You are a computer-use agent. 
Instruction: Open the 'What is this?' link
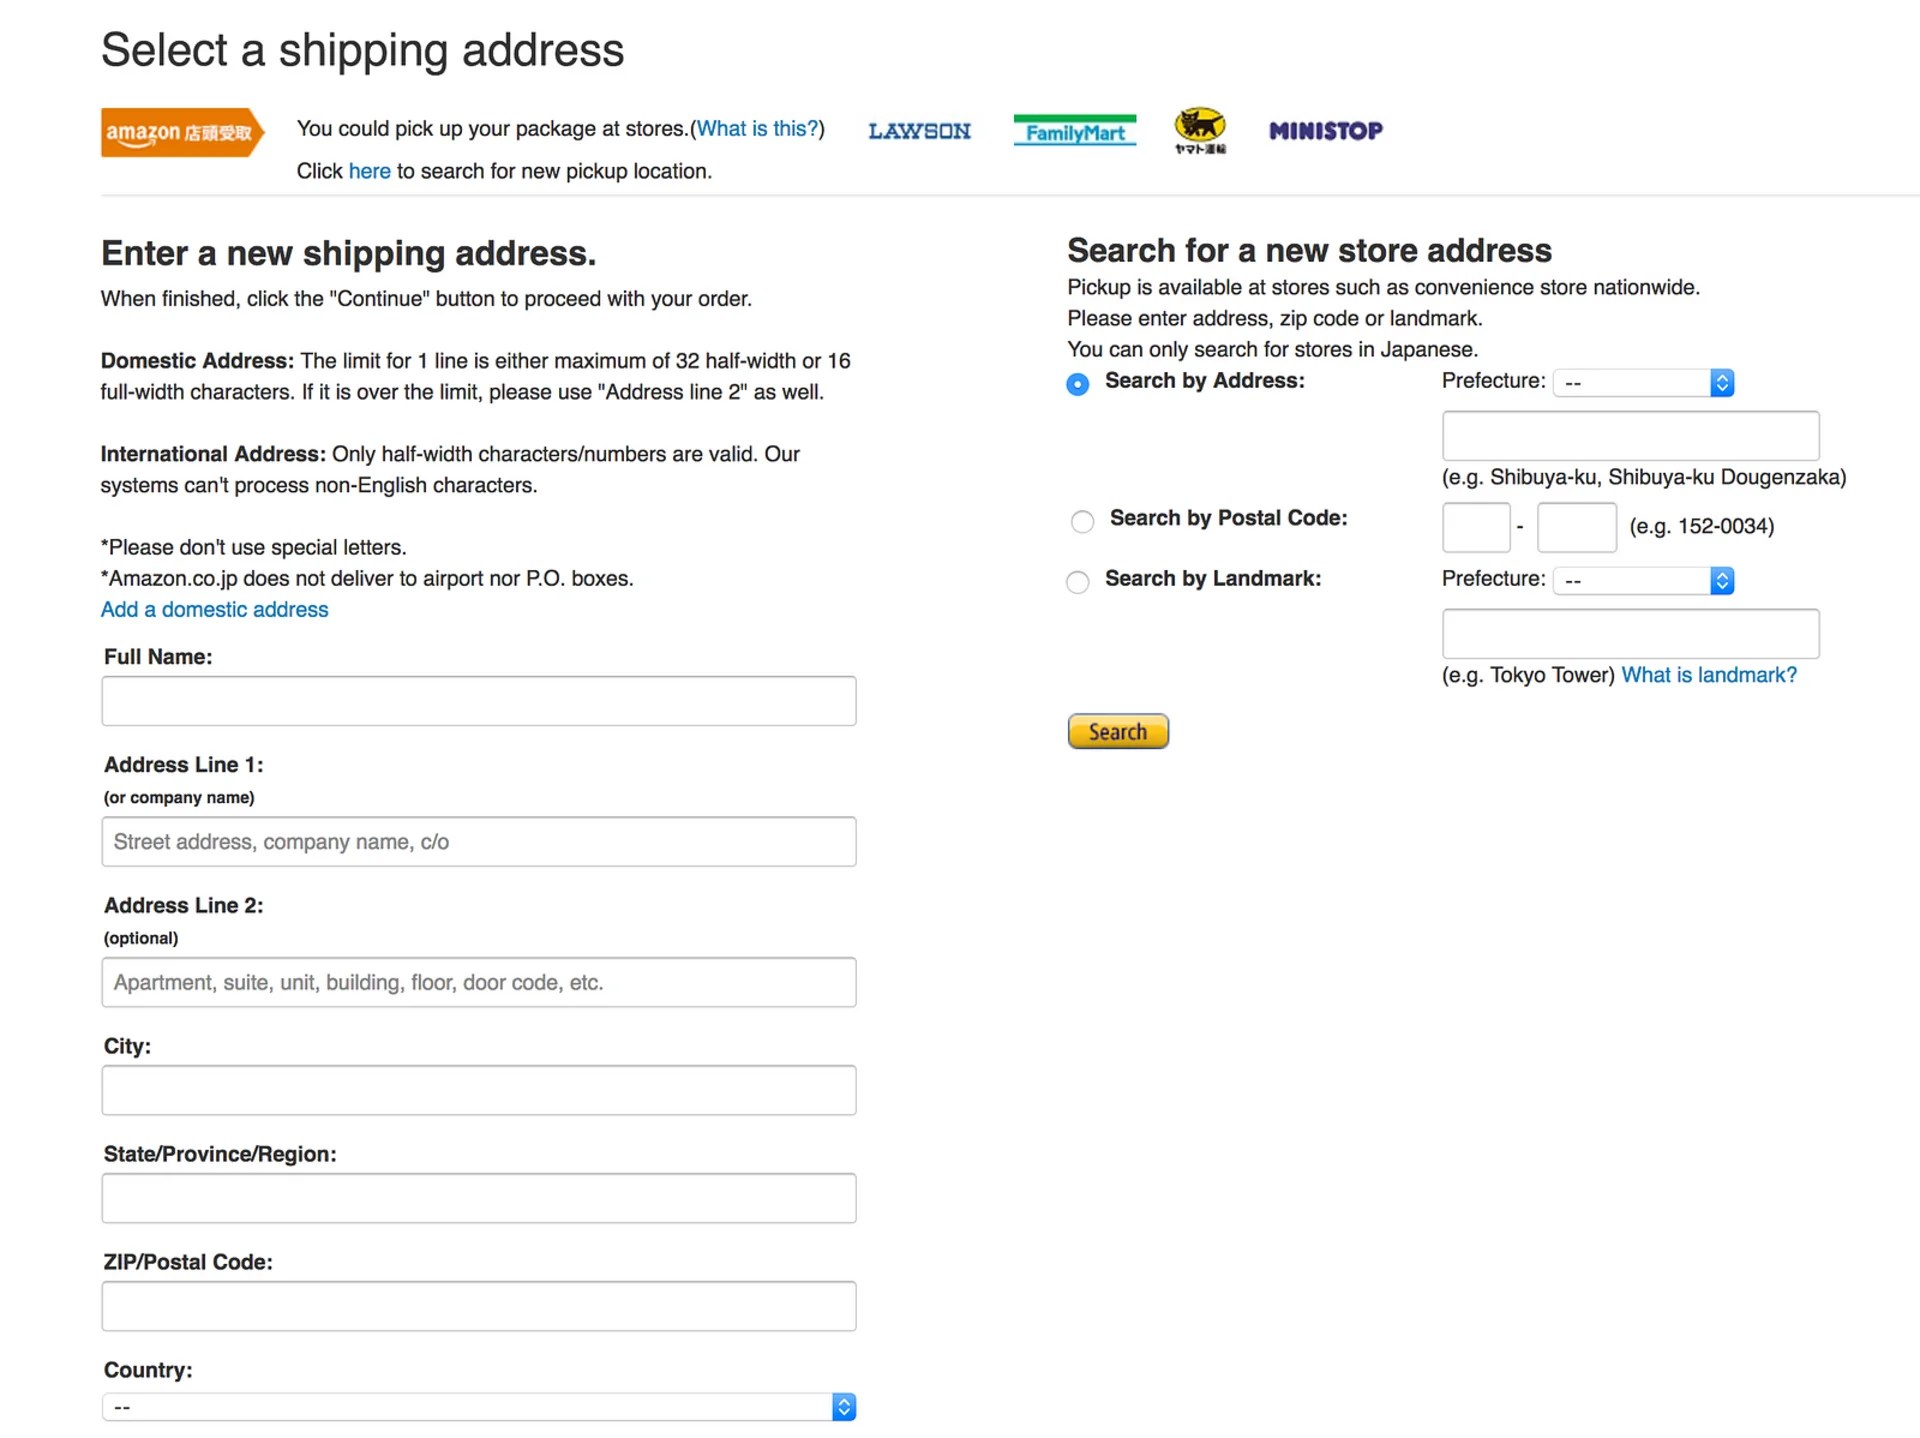757,129
